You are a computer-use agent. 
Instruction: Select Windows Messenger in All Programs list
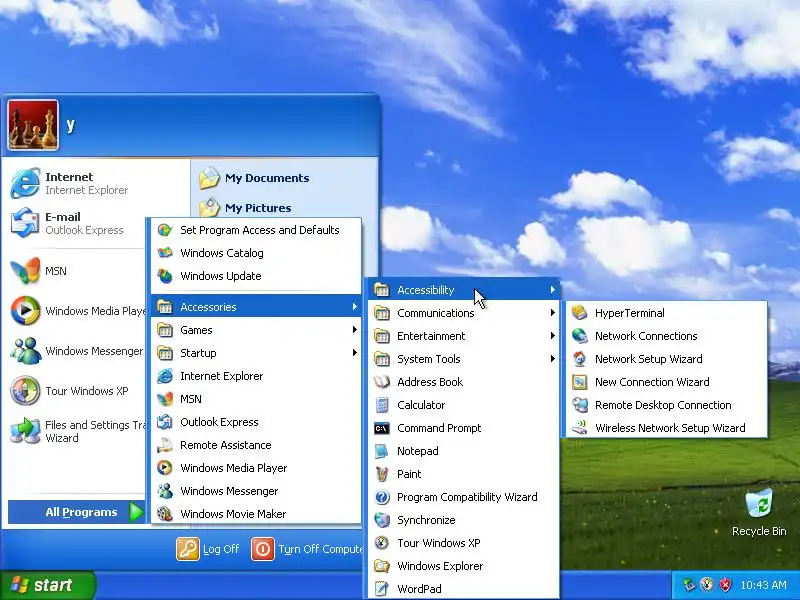click(256, 491)
